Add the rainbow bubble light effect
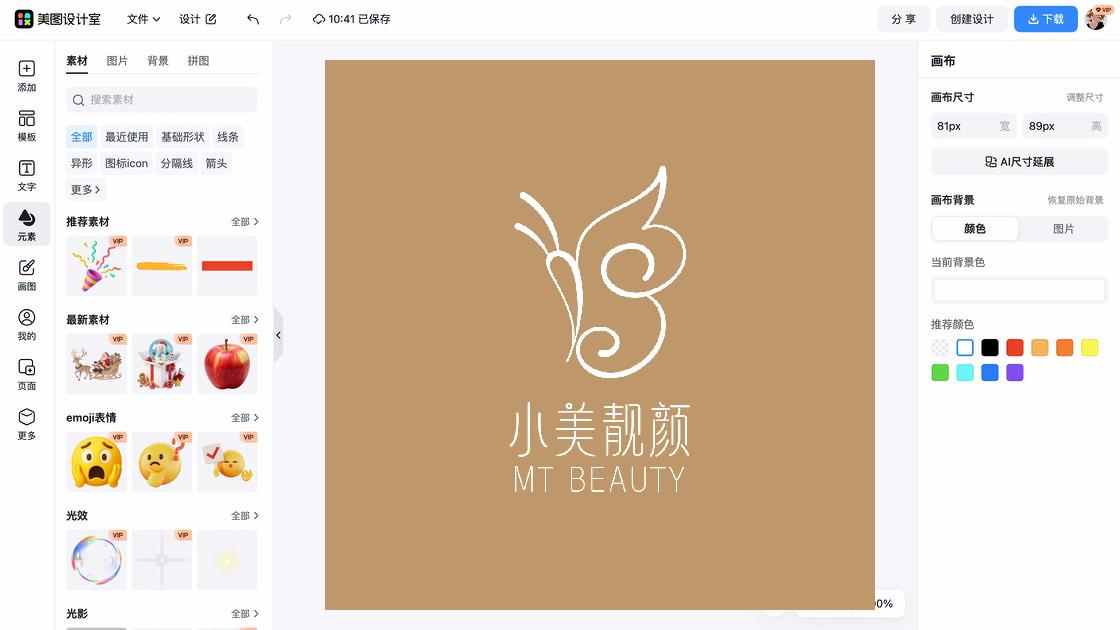The image size is (1120, 630). (x=96, y=559)
